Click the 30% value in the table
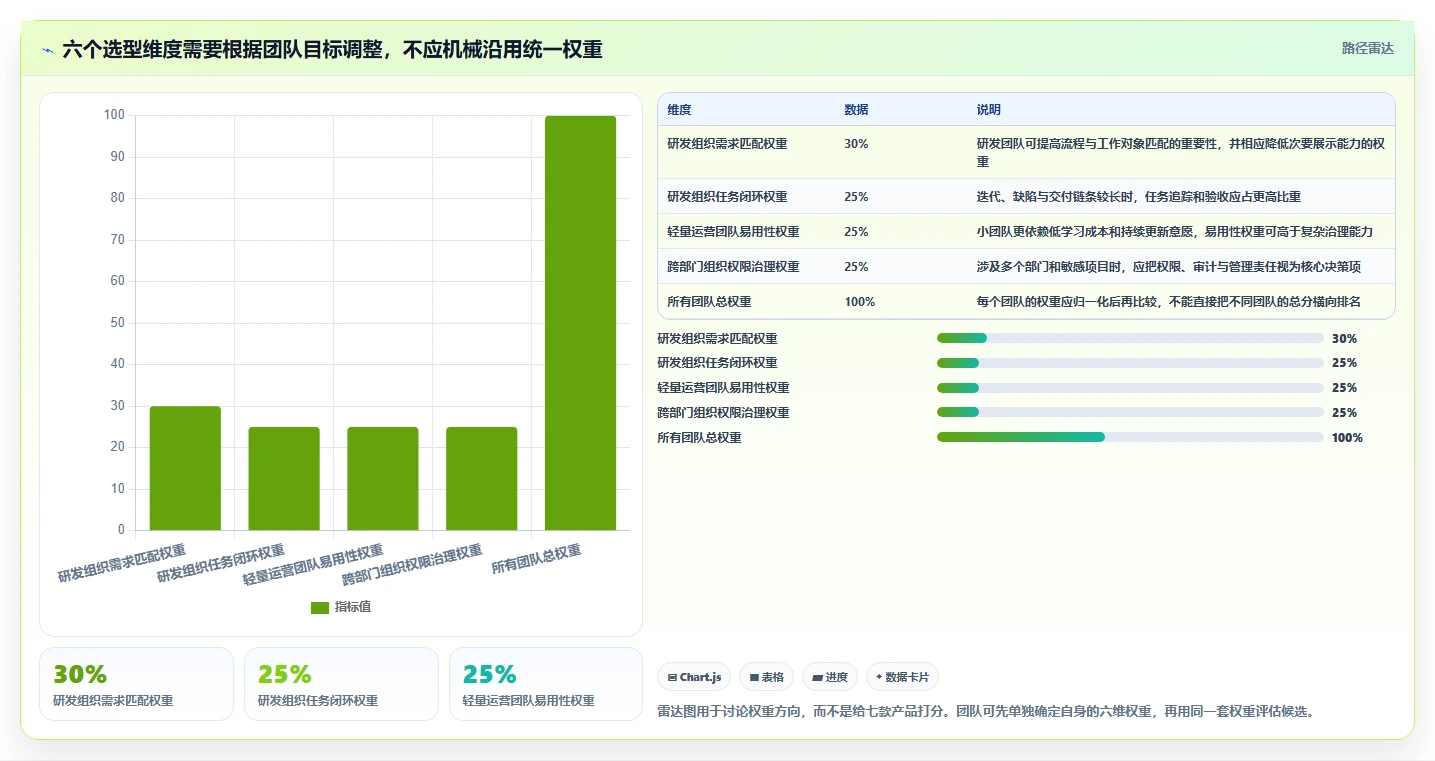 click(x=856, y=144)
